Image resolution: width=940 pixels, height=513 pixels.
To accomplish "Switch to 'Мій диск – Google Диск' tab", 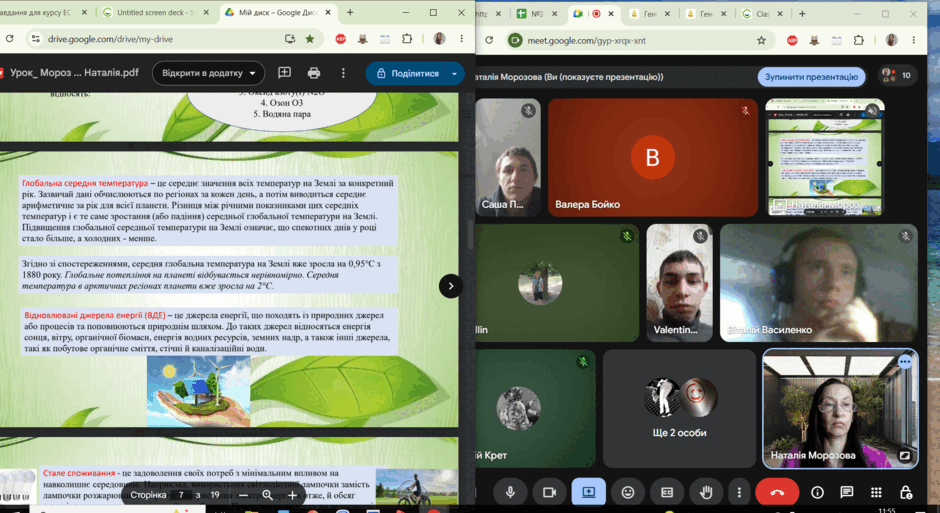I will click(x=279, y=13).
